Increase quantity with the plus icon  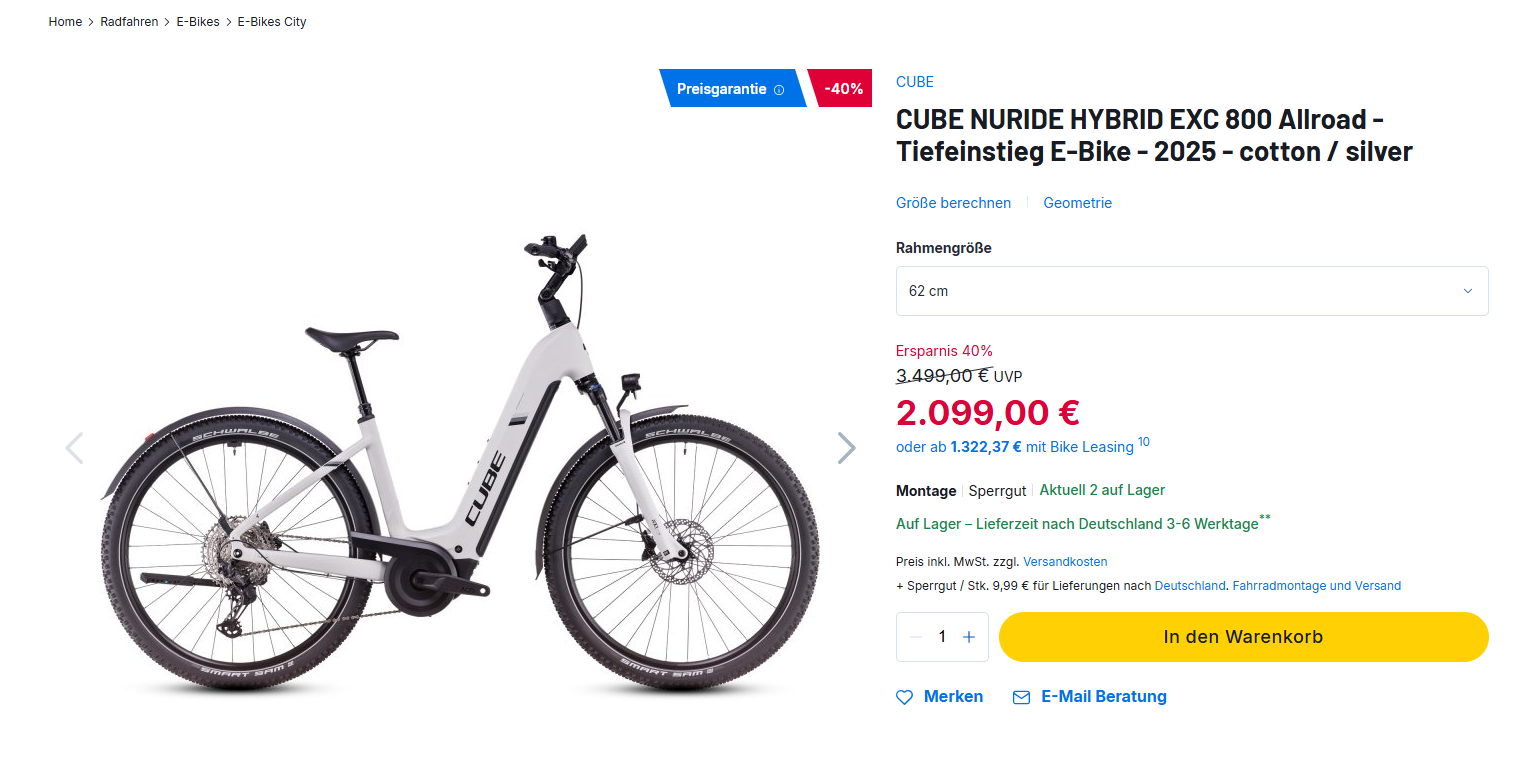coord(968,637)
